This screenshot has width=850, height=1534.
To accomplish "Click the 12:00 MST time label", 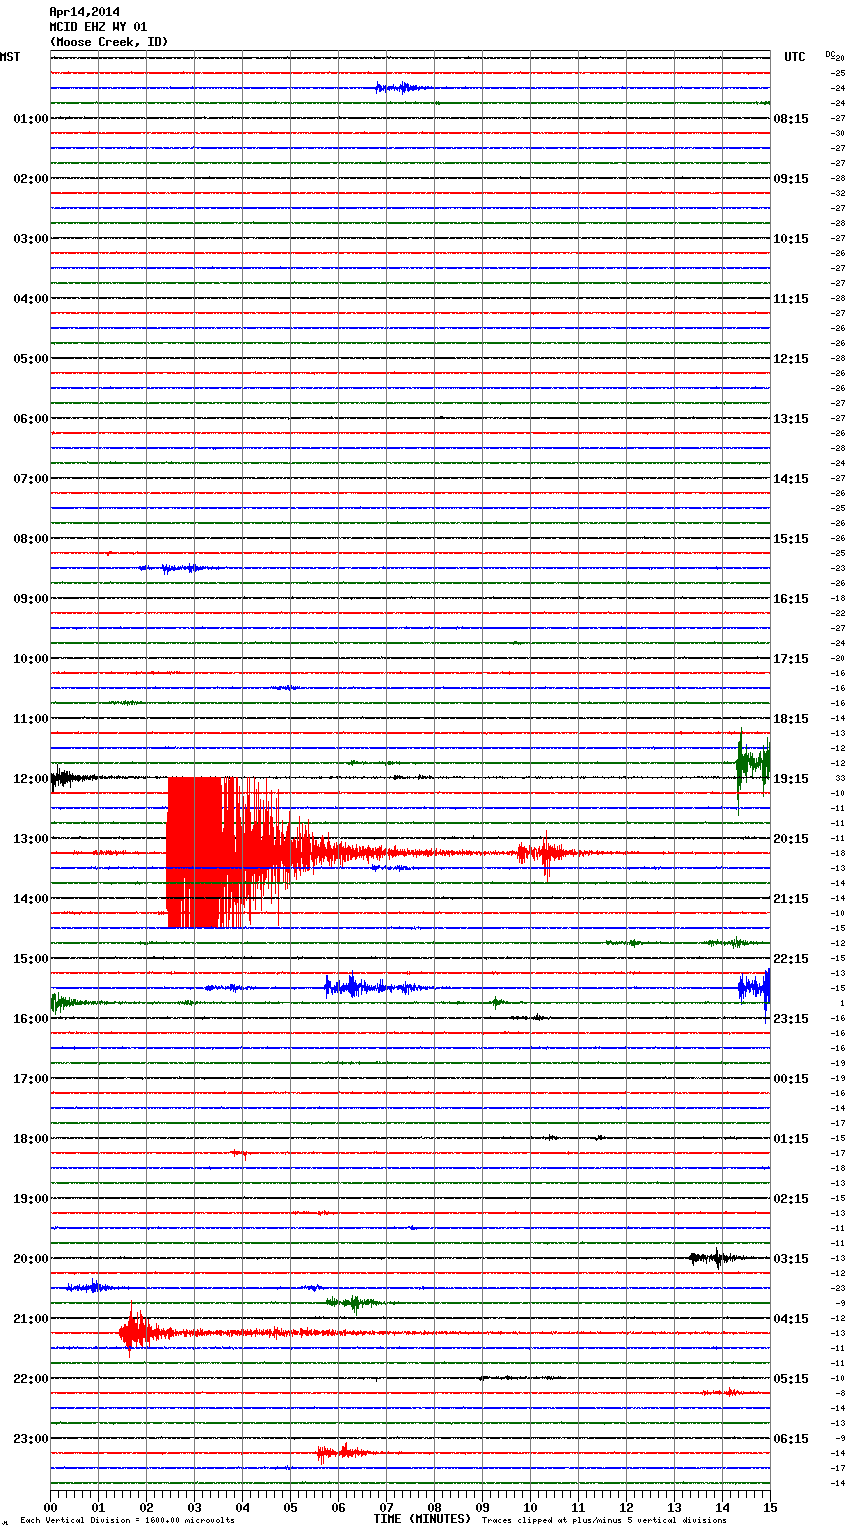I will (x=30, y=779).
